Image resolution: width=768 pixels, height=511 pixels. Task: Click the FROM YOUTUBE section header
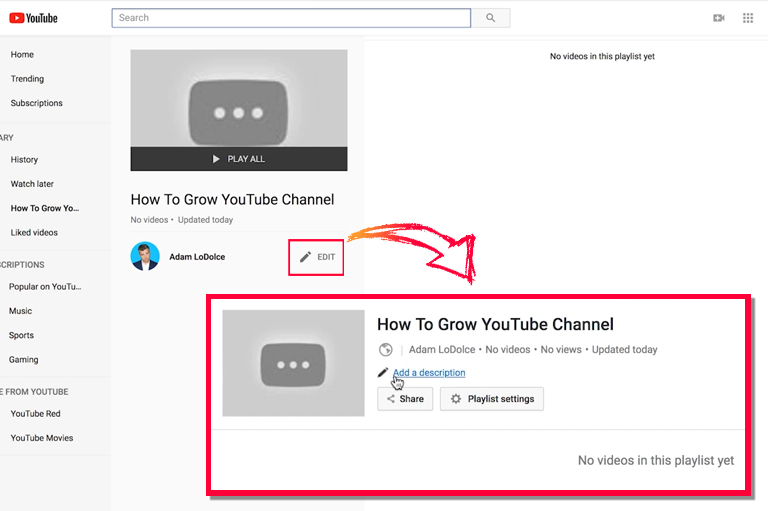pos(34,392)
